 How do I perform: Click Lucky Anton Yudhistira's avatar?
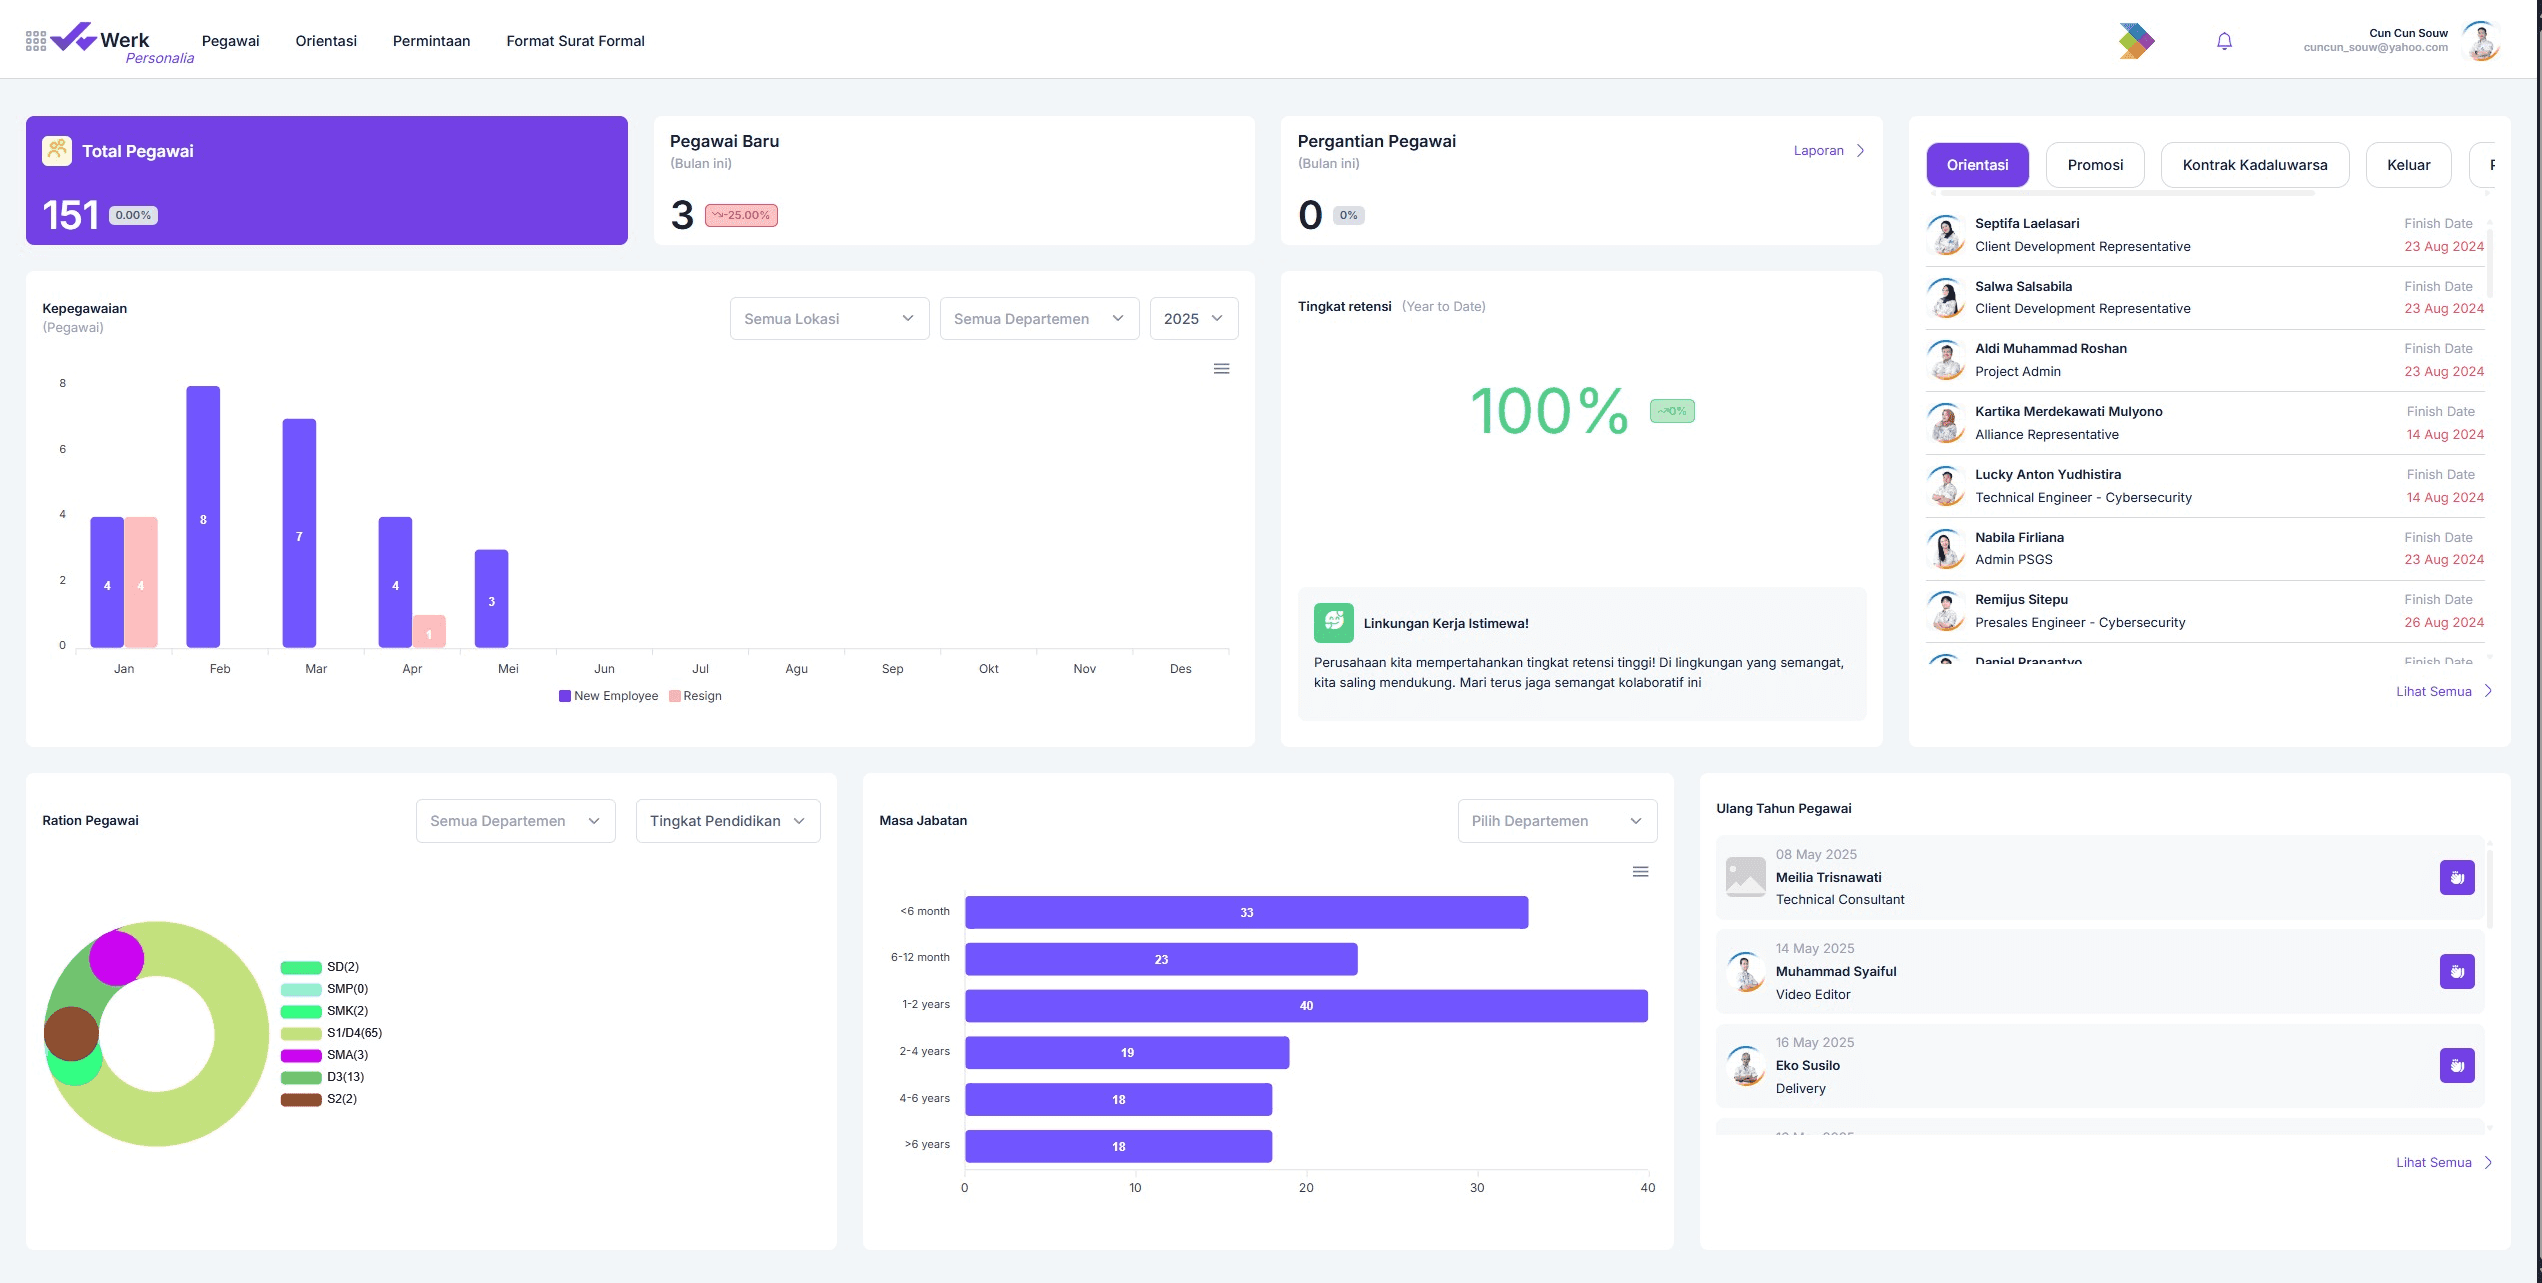[1946, 486]
